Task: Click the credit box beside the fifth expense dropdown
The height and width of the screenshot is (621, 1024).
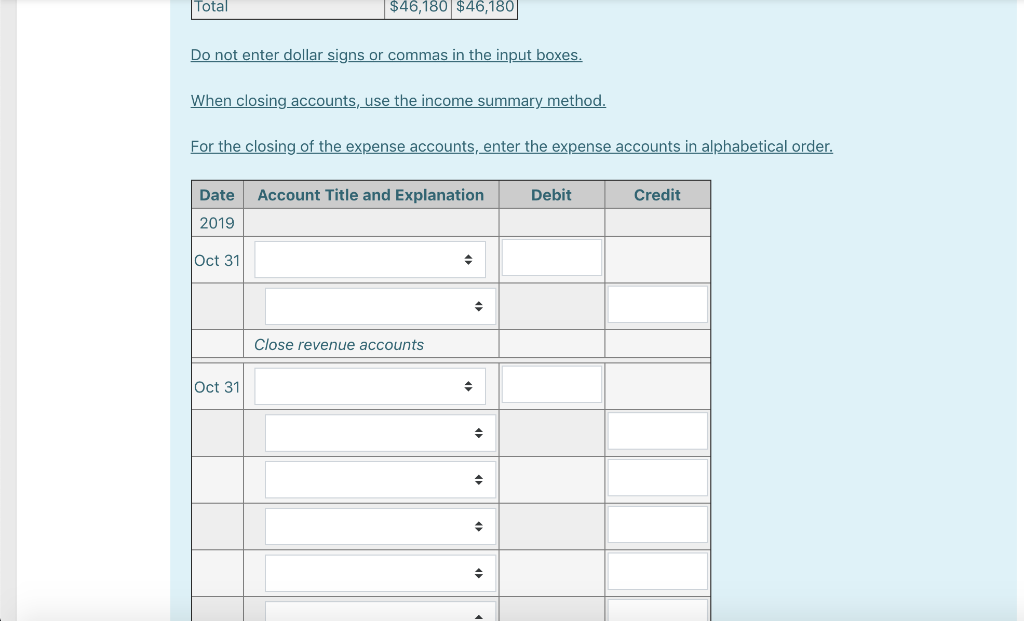Action: 657,571
